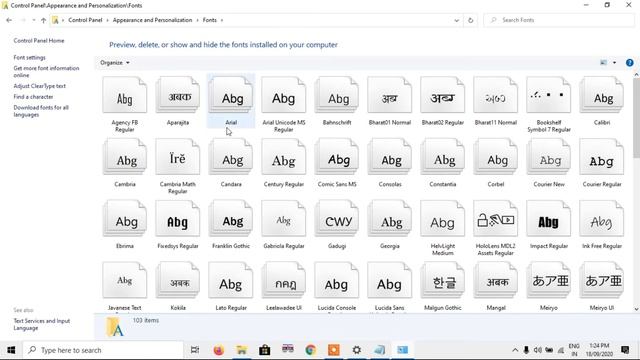This screenshot has width=640, height=360.
Task: Select the Malgun Gothic font icon
Action: (x=442, y=281)
